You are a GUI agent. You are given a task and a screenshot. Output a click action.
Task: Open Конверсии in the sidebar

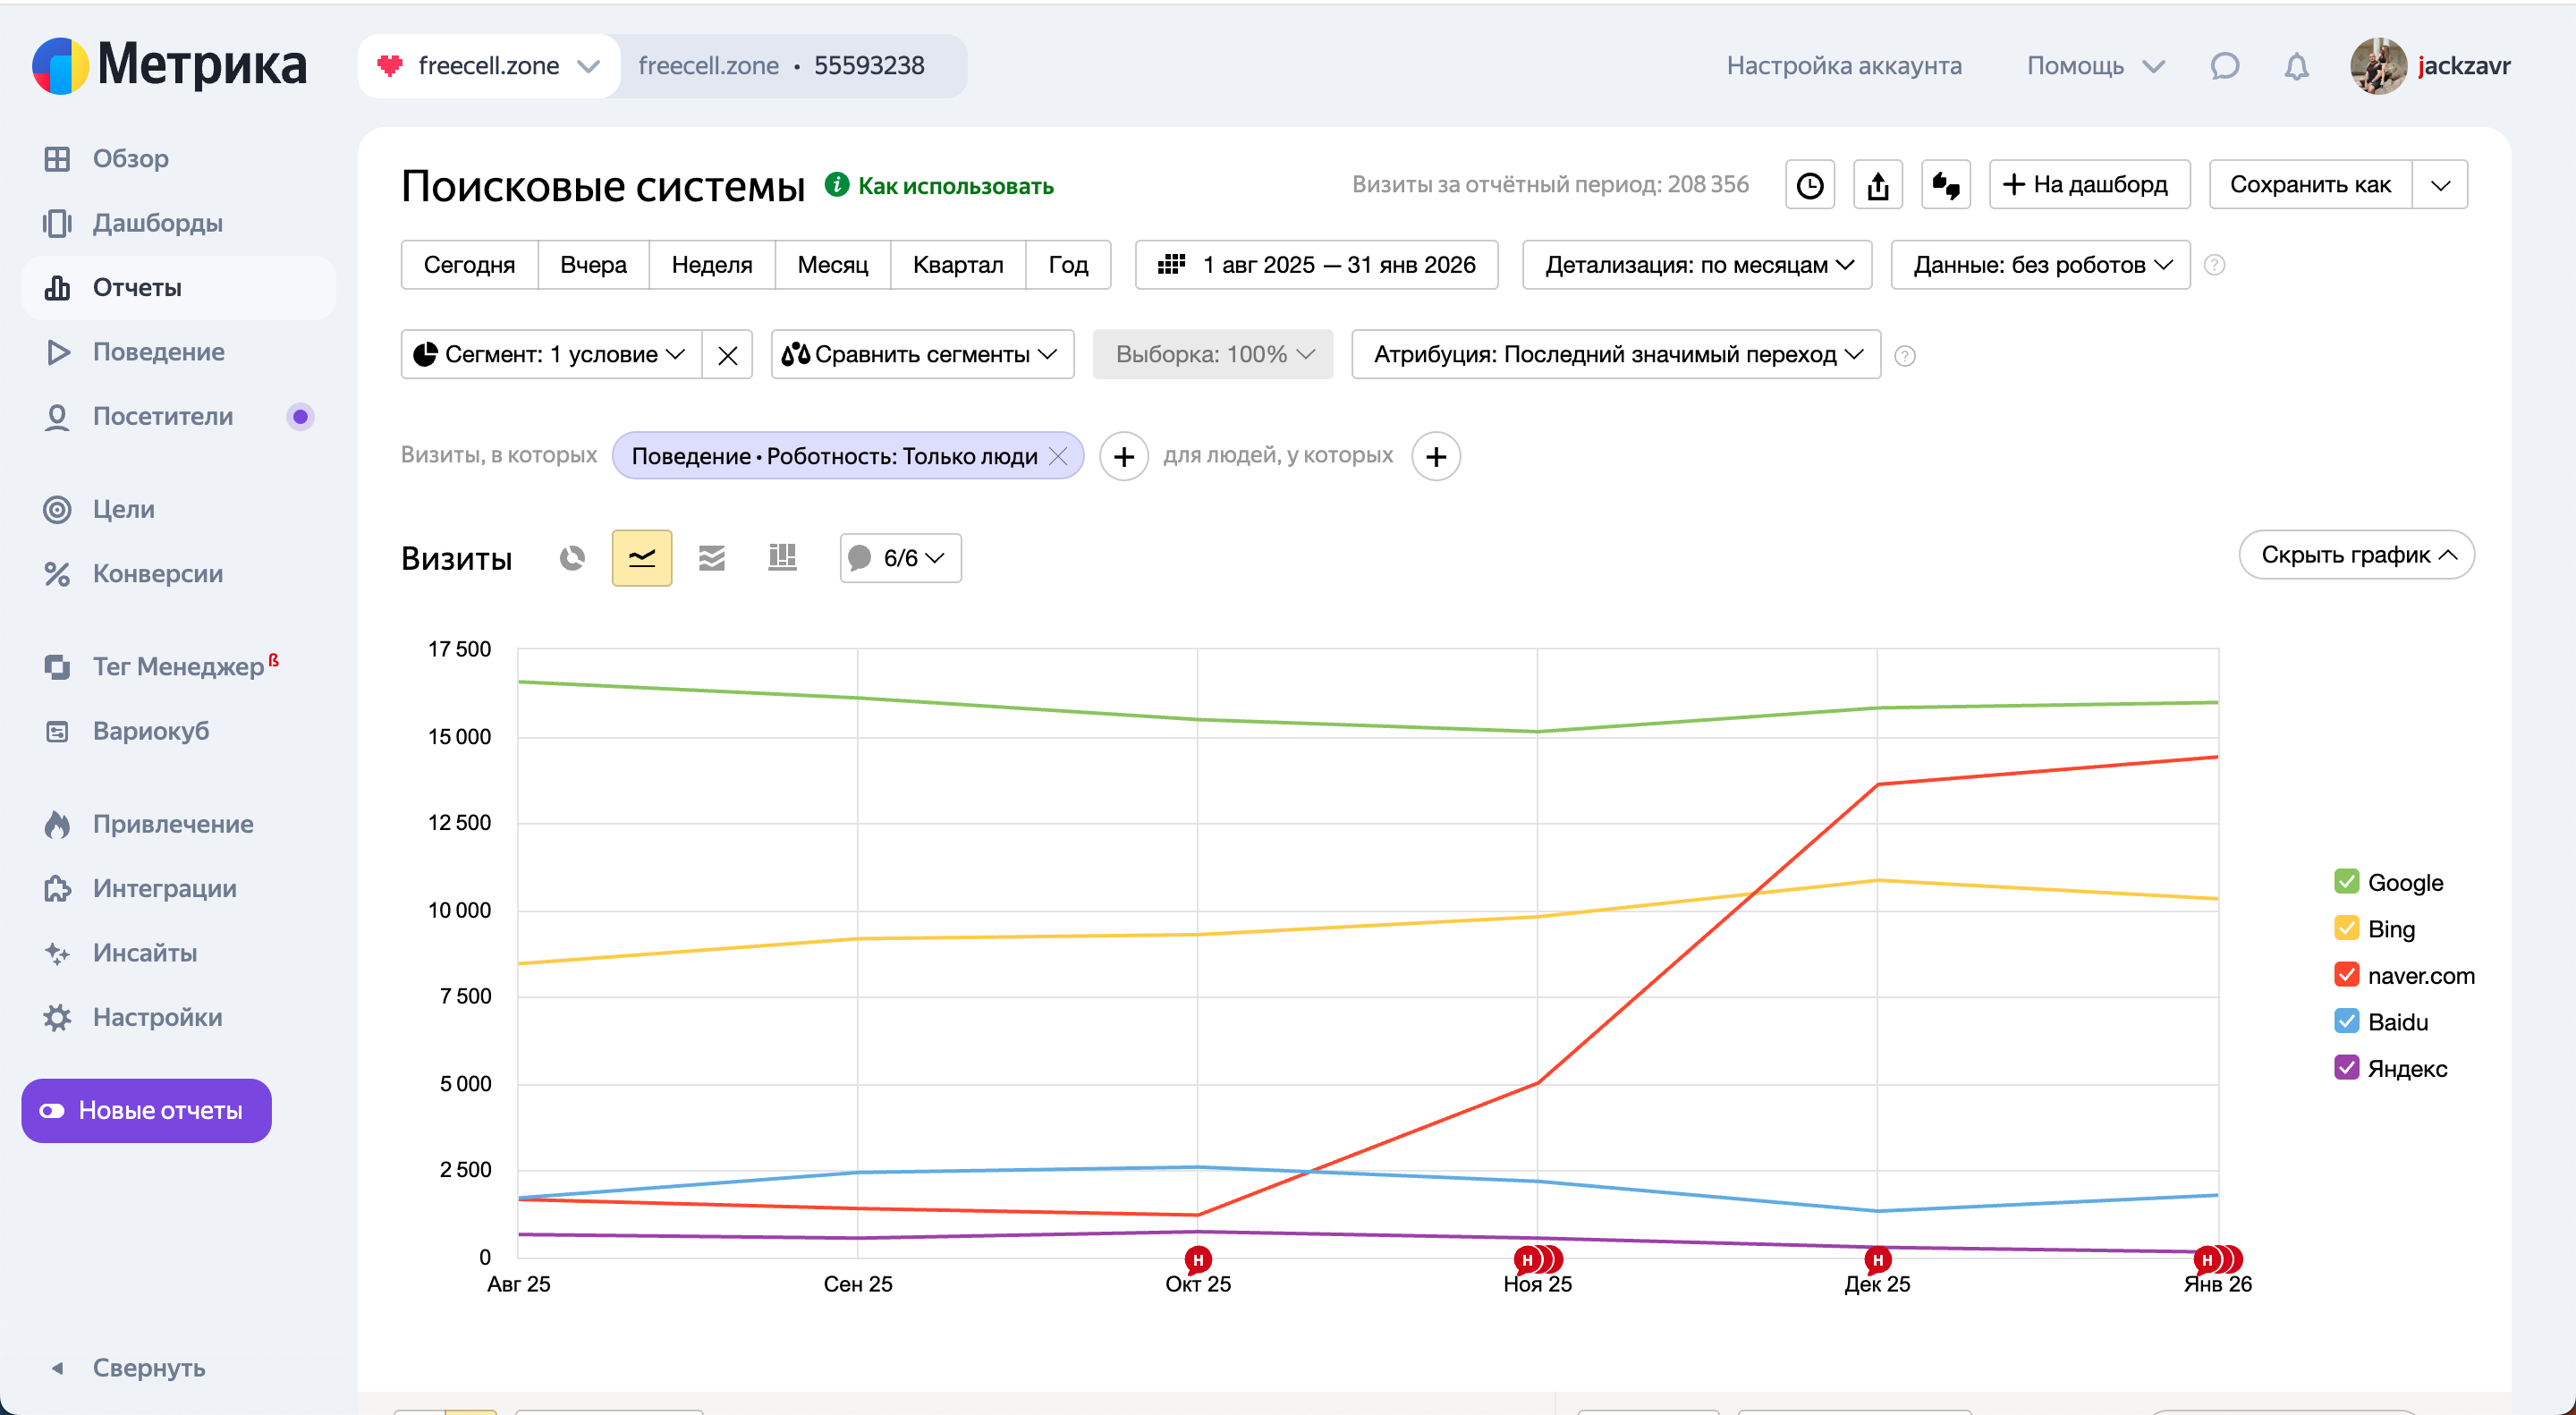coord(157,574)
